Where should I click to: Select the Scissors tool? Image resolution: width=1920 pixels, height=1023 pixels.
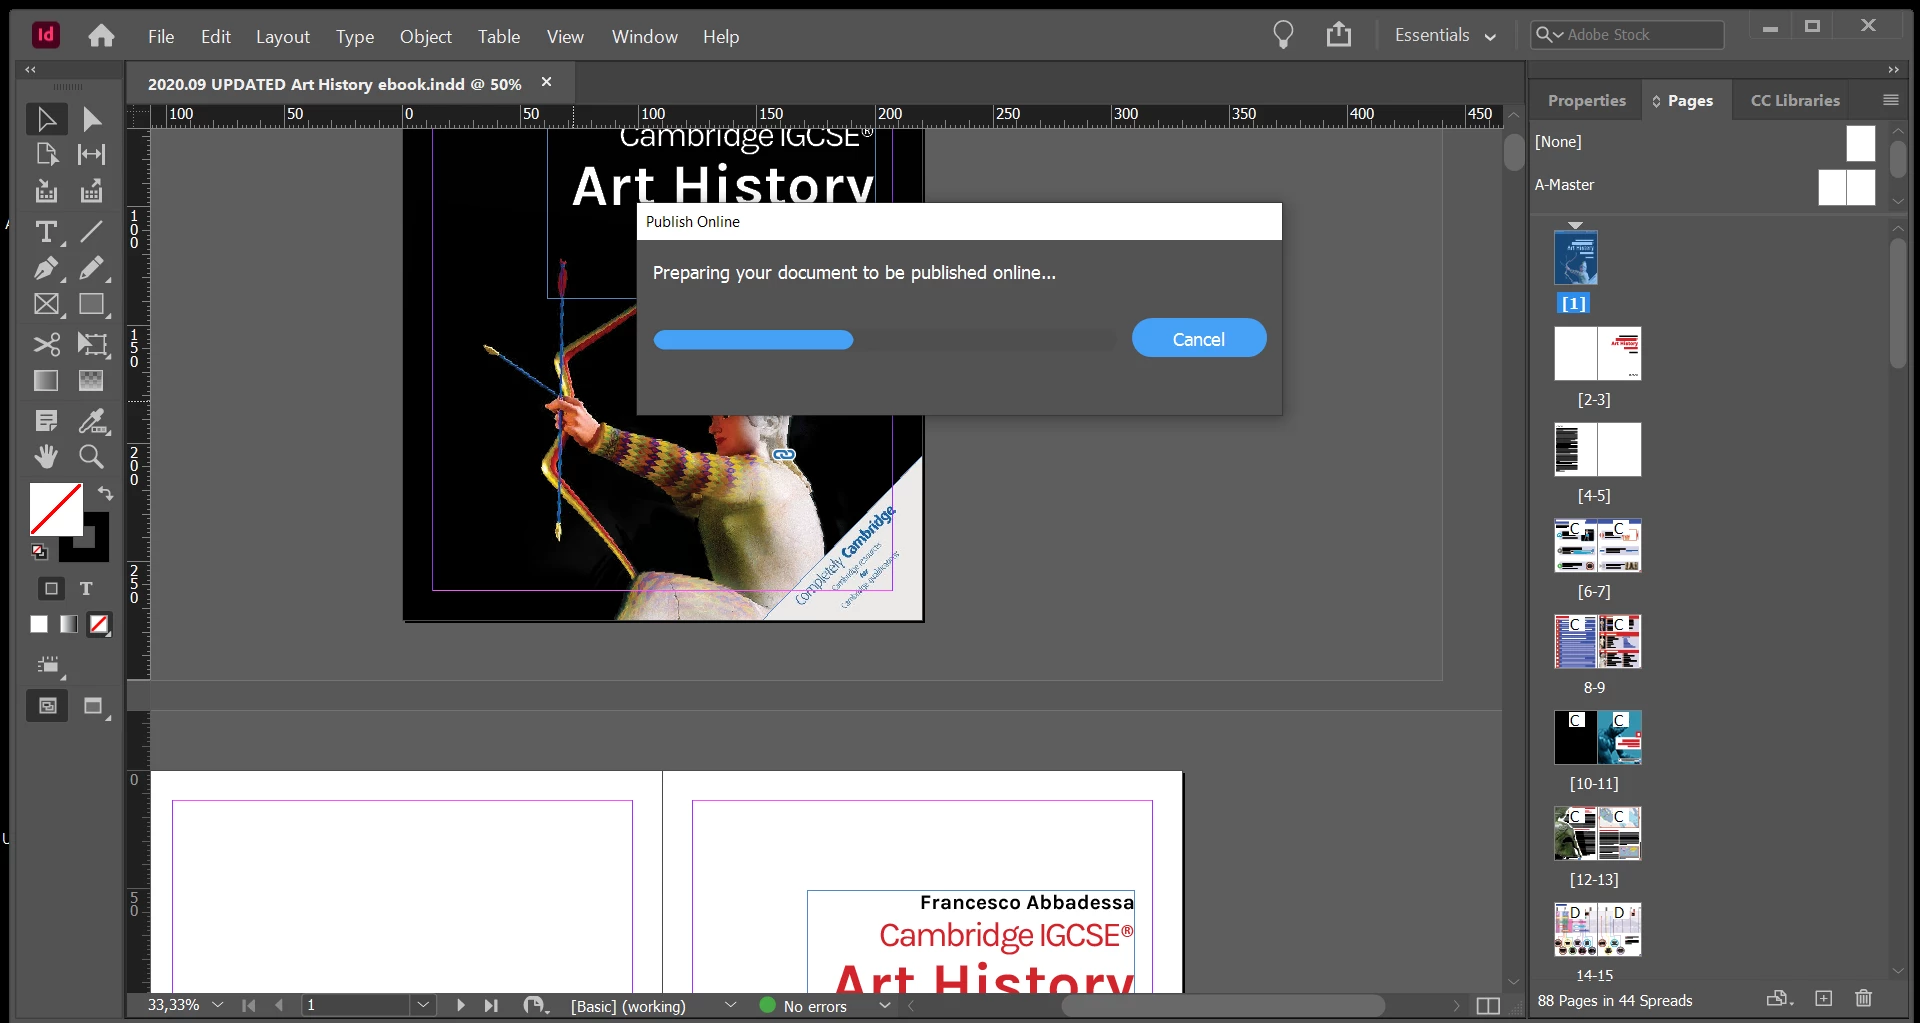tap(46, 345)
